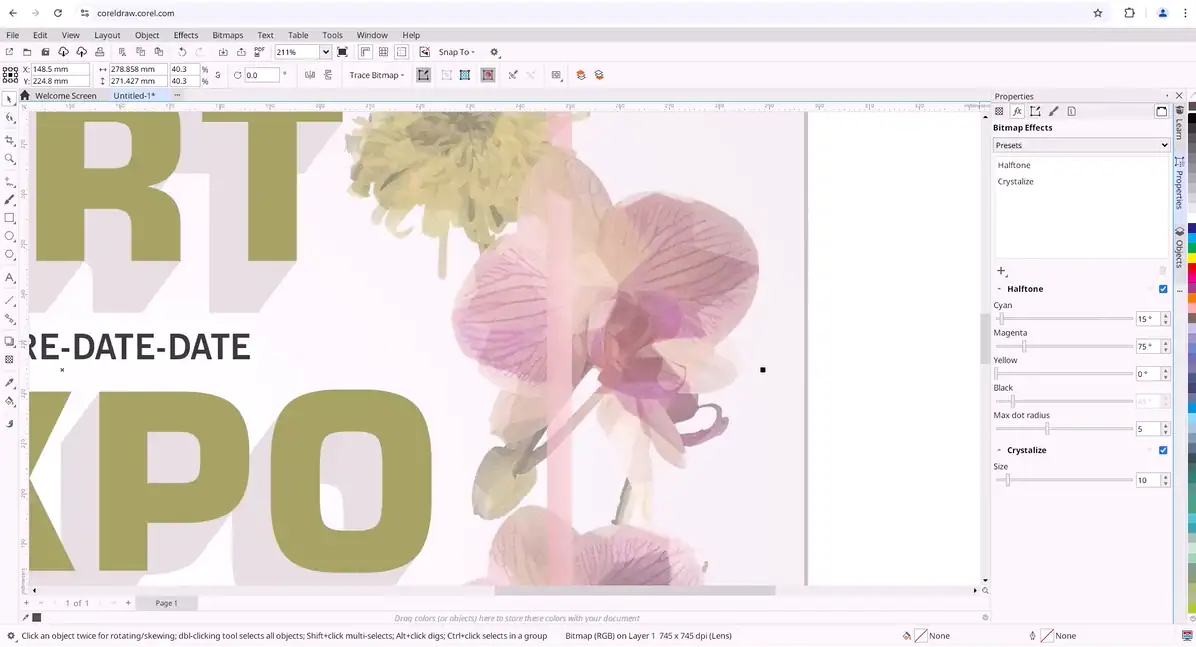This screenshot has height=647, width=1196.
Task: Open the FX effects tab in Properties
Action: pos(1017,112)
